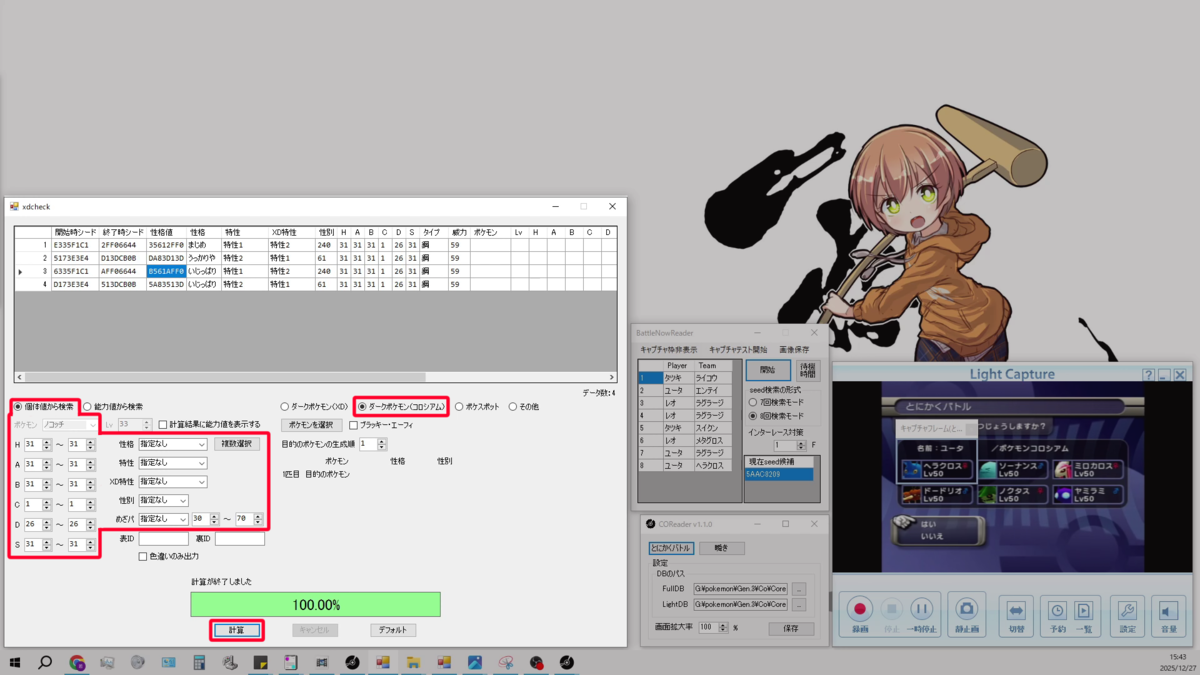Click ポケモンを選択 button
The image size is (1200, 675).
point(312,425)
